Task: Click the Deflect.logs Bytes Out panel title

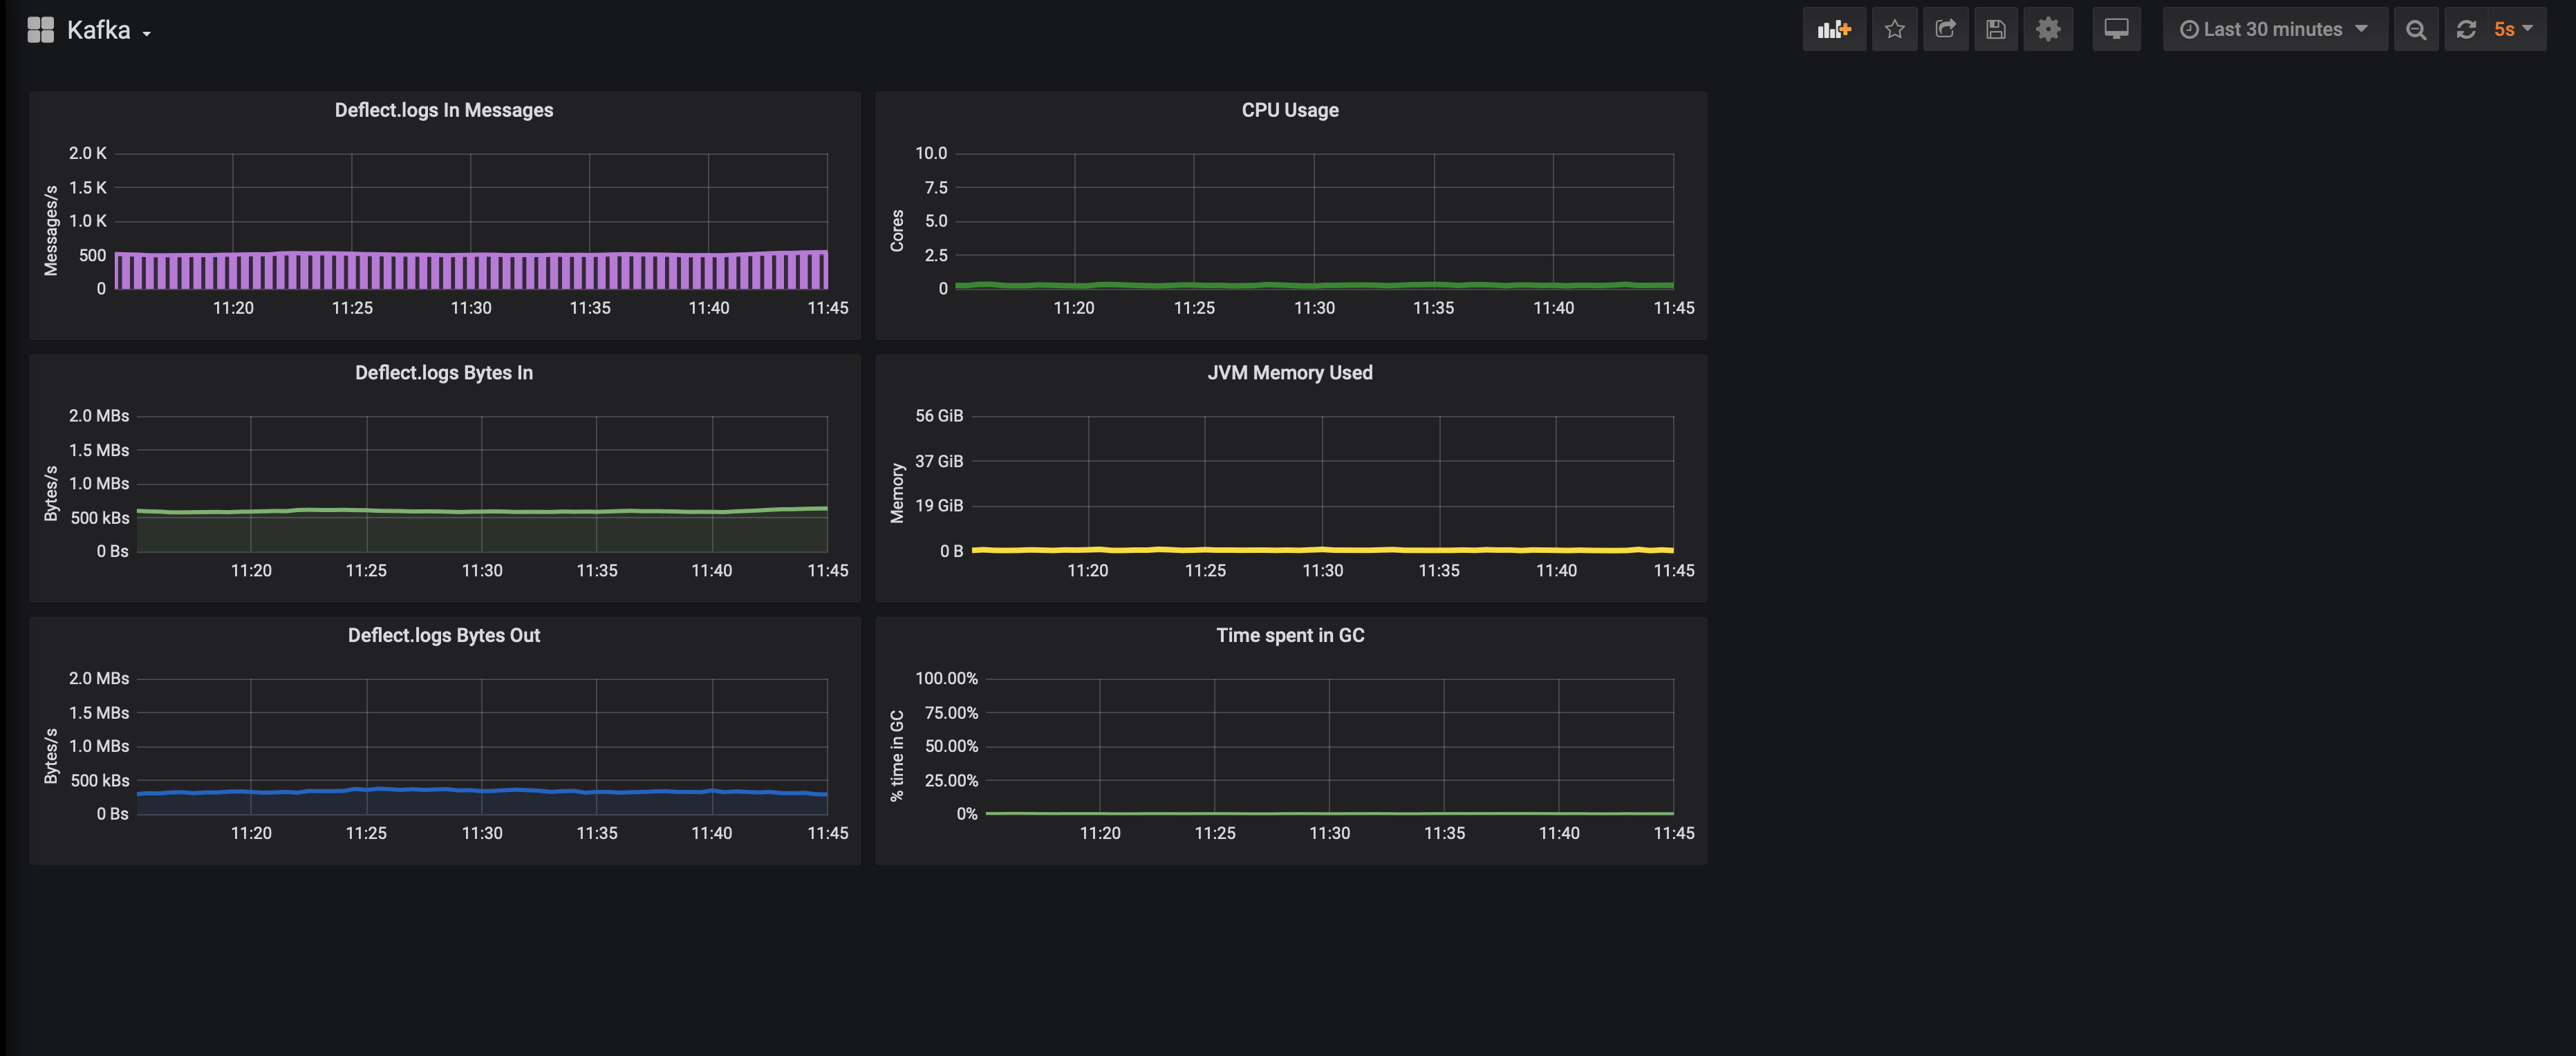Action: coord(443,635)
